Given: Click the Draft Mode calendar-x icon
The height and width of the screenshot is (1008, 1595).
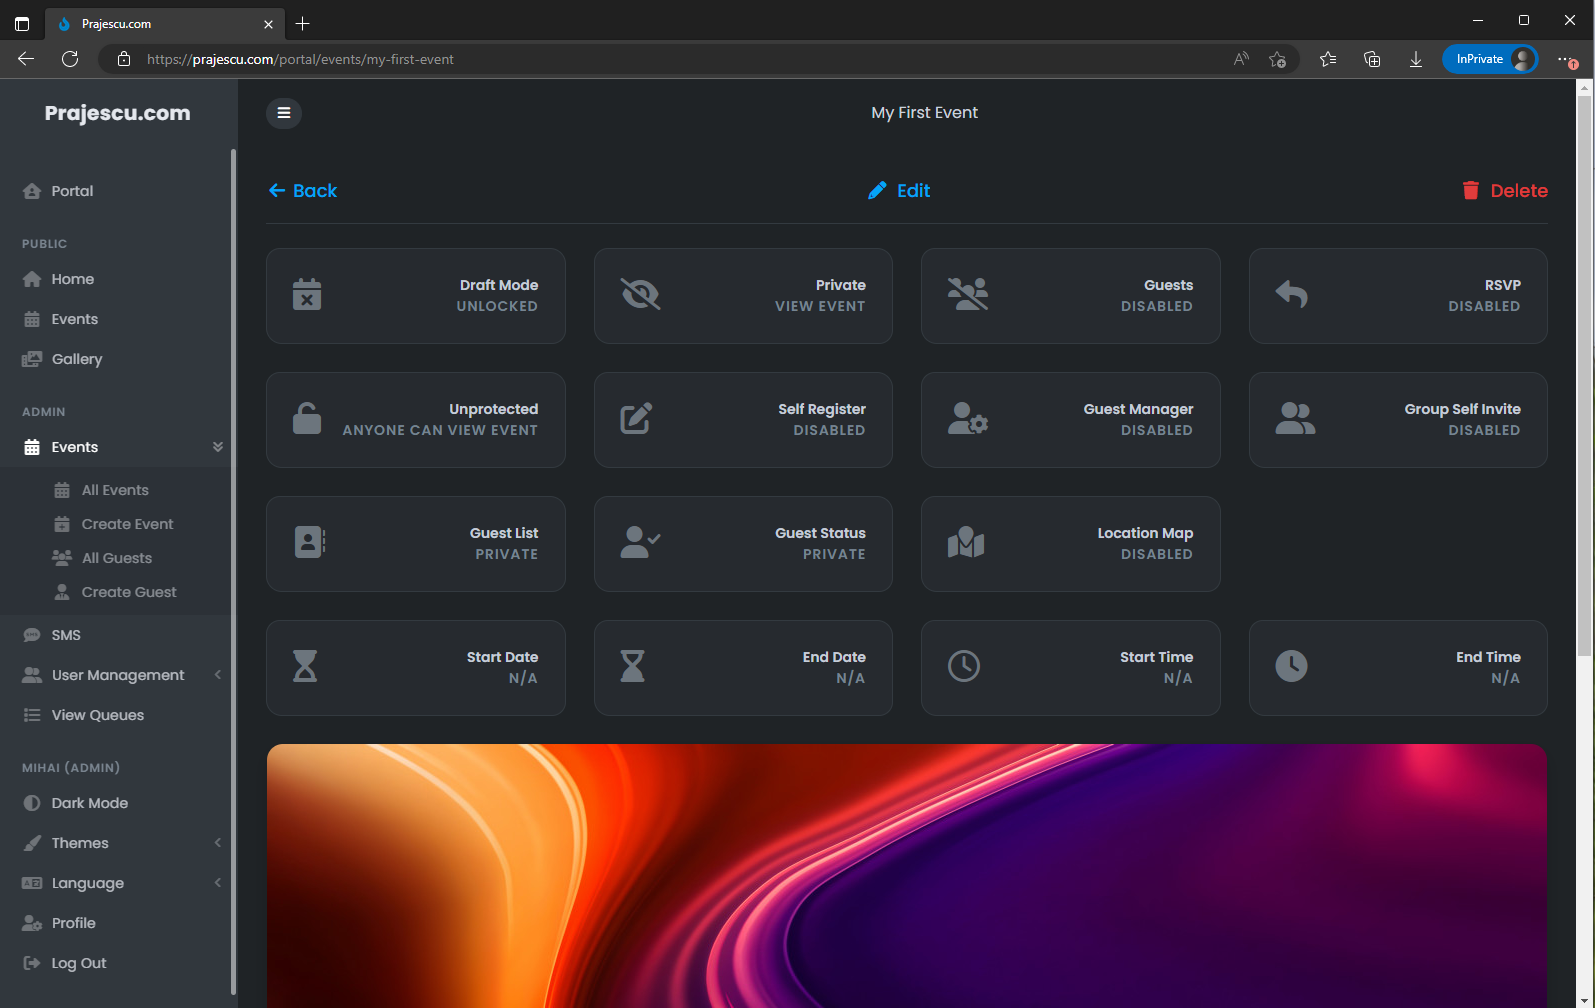Looking at the screenshot, I should click(x=307, y=295).
